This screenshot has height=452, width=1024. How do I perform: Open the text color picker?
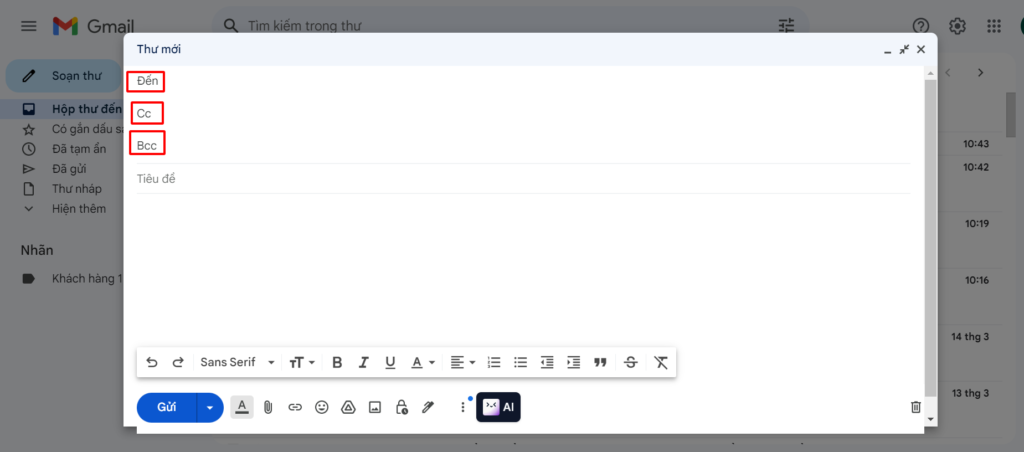point(423,363)
